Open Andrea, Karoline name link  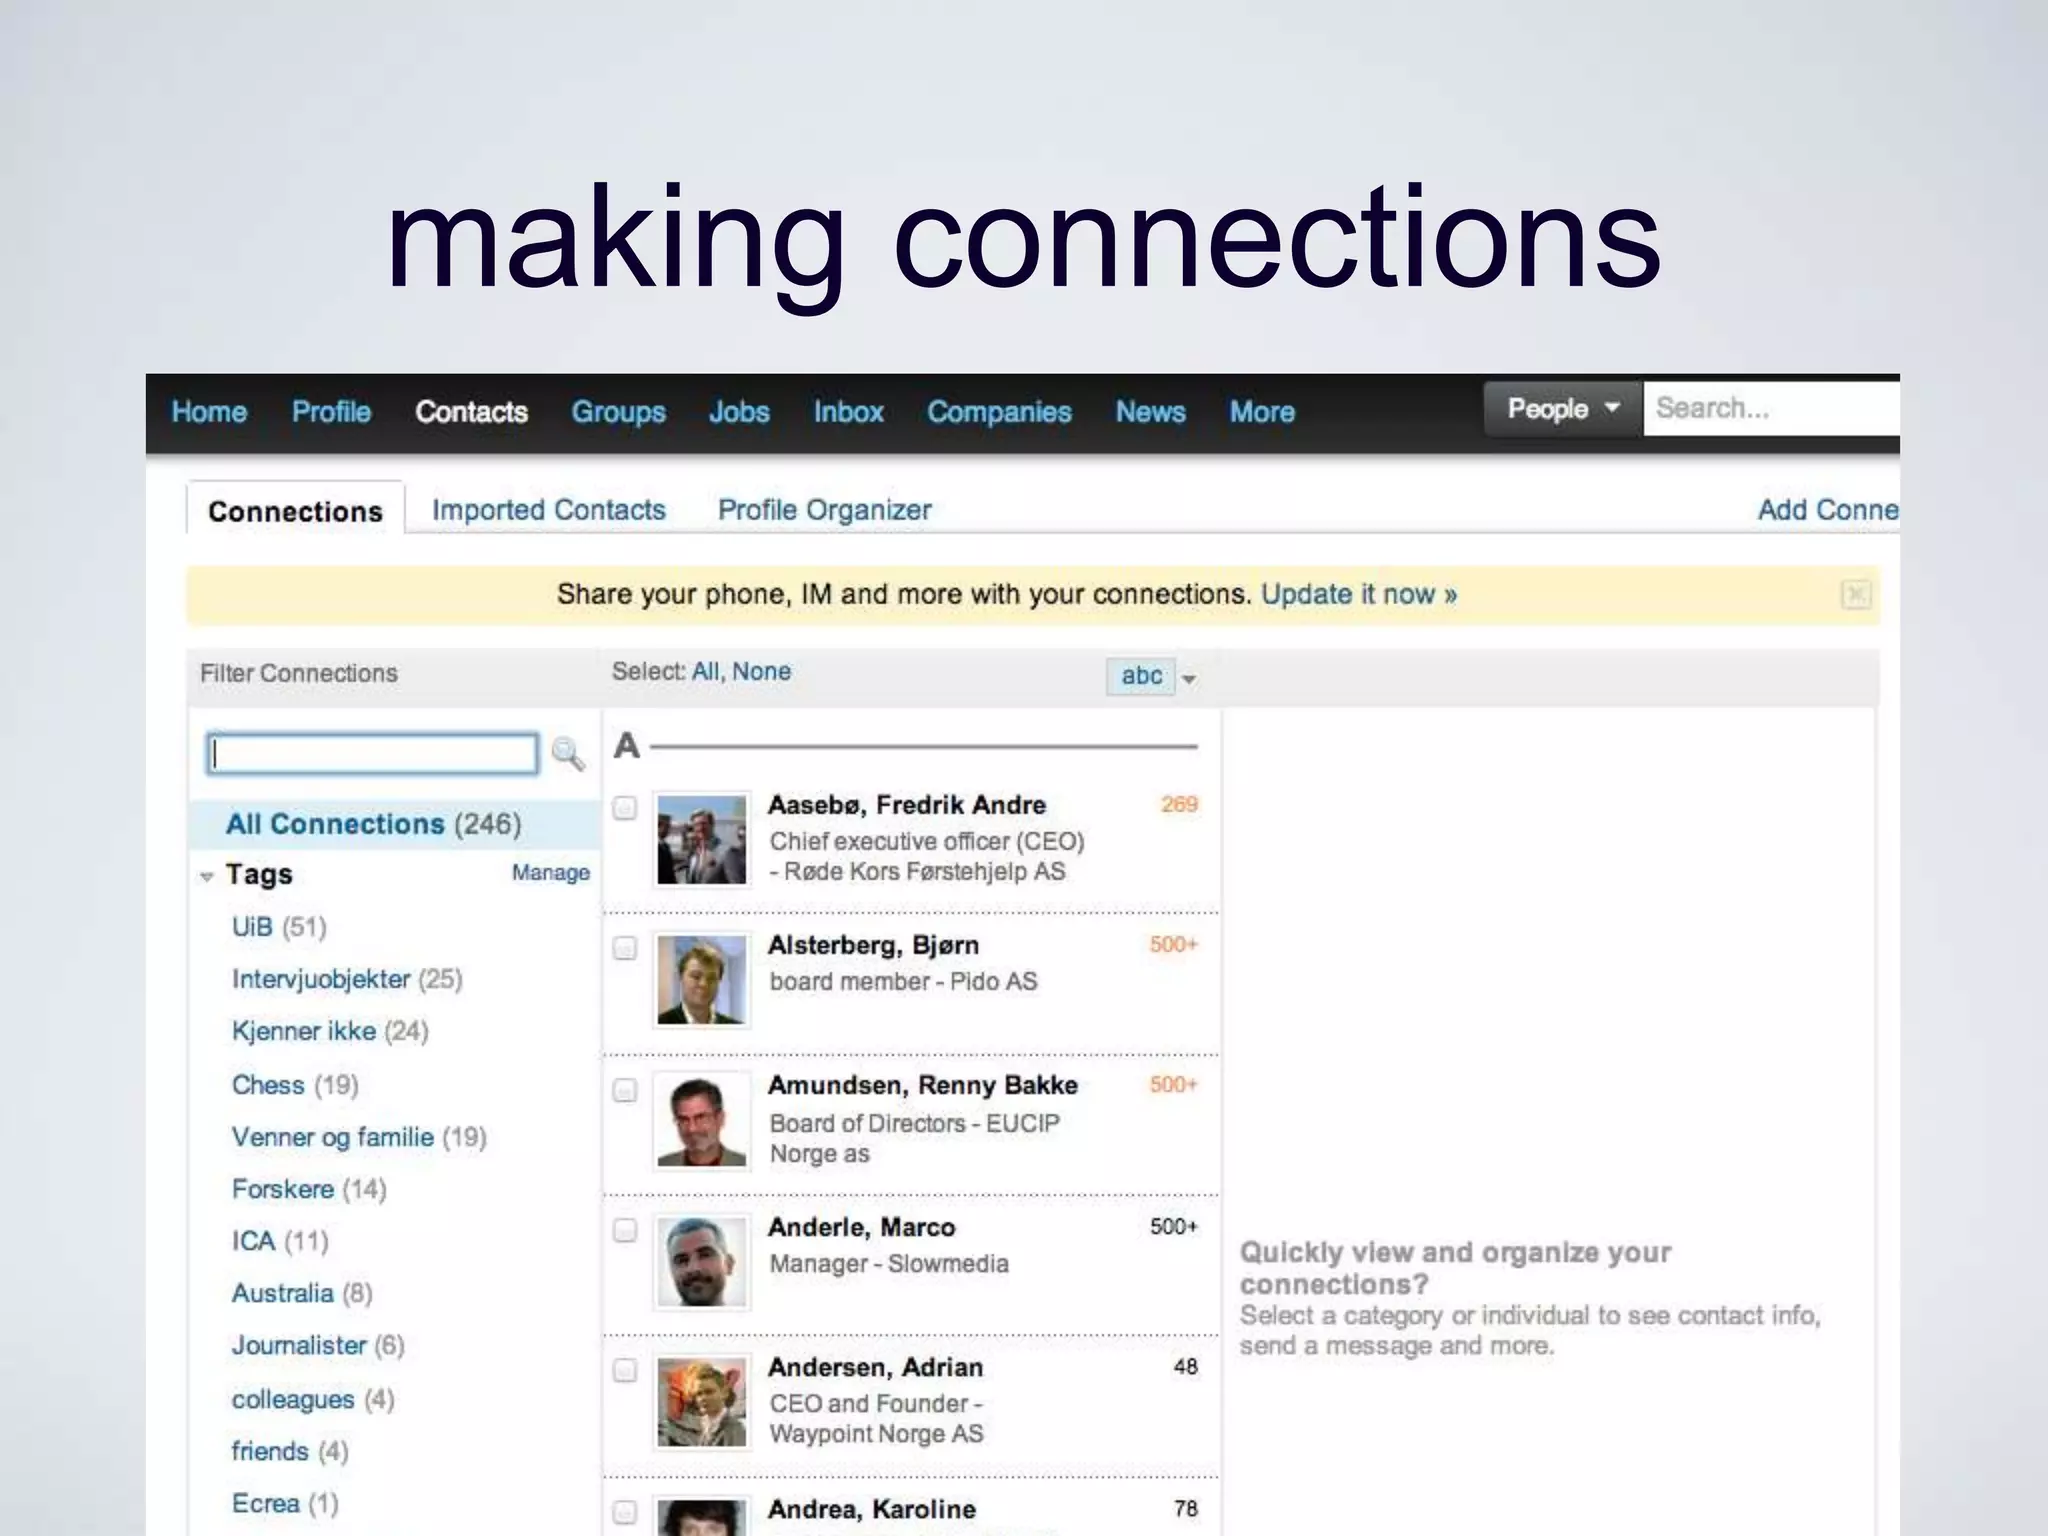click(872, 1509)
